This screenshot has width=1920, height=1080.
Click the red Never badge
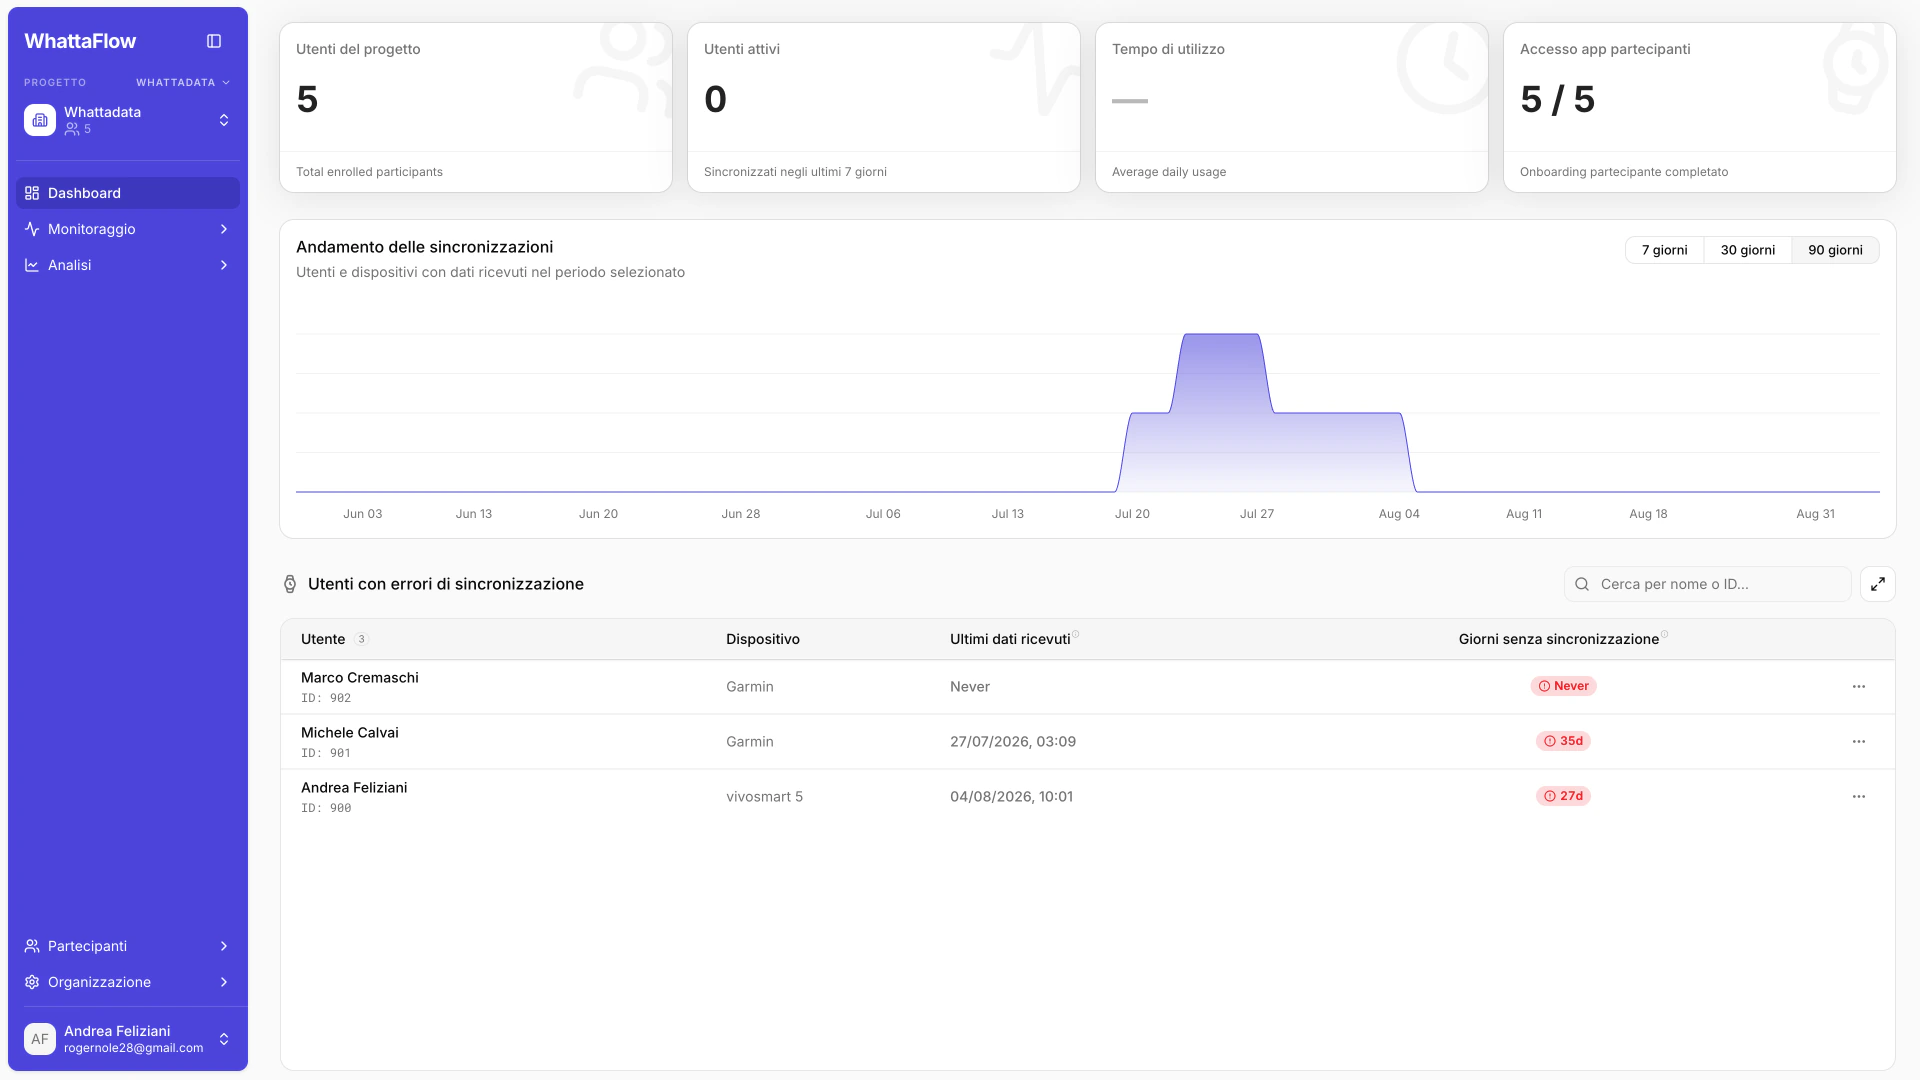point(1563,686)
